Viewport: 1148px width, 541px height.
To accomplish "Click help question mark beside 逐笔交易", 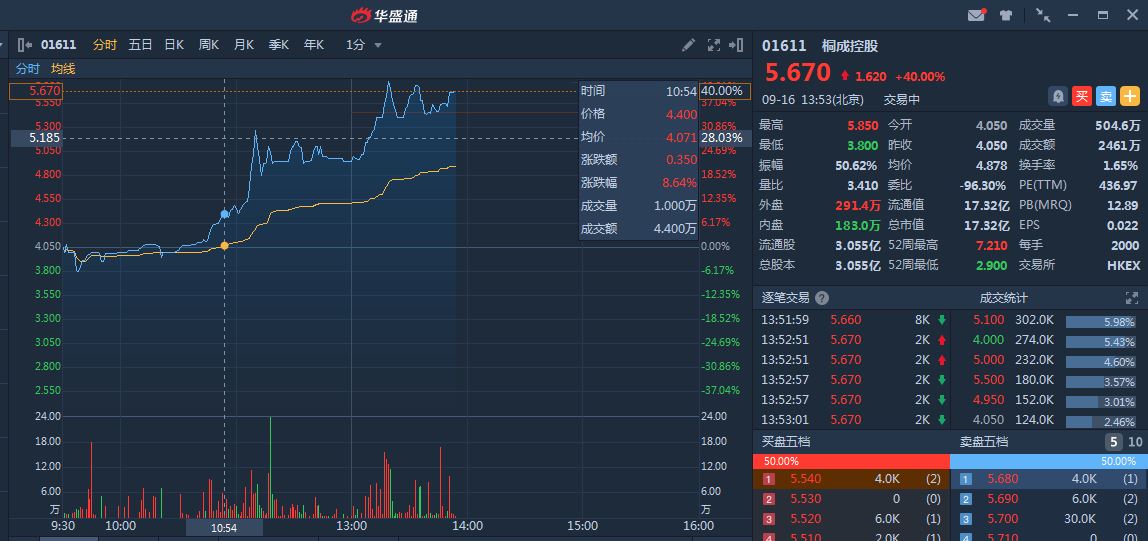I will coord(822,298).
